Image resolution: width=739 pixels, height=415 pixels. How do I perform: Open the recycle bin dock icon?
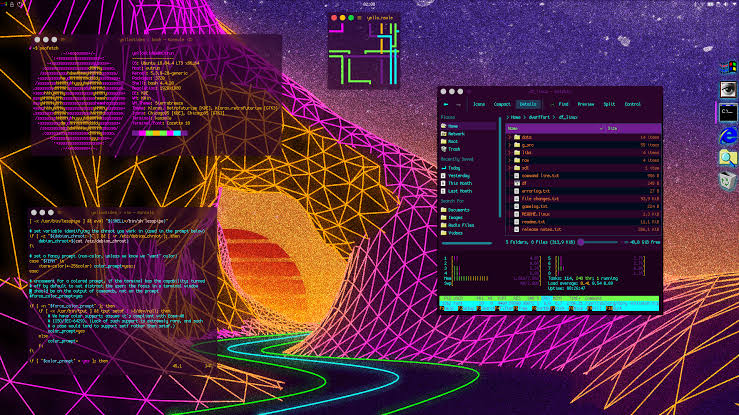pos(728,181)
